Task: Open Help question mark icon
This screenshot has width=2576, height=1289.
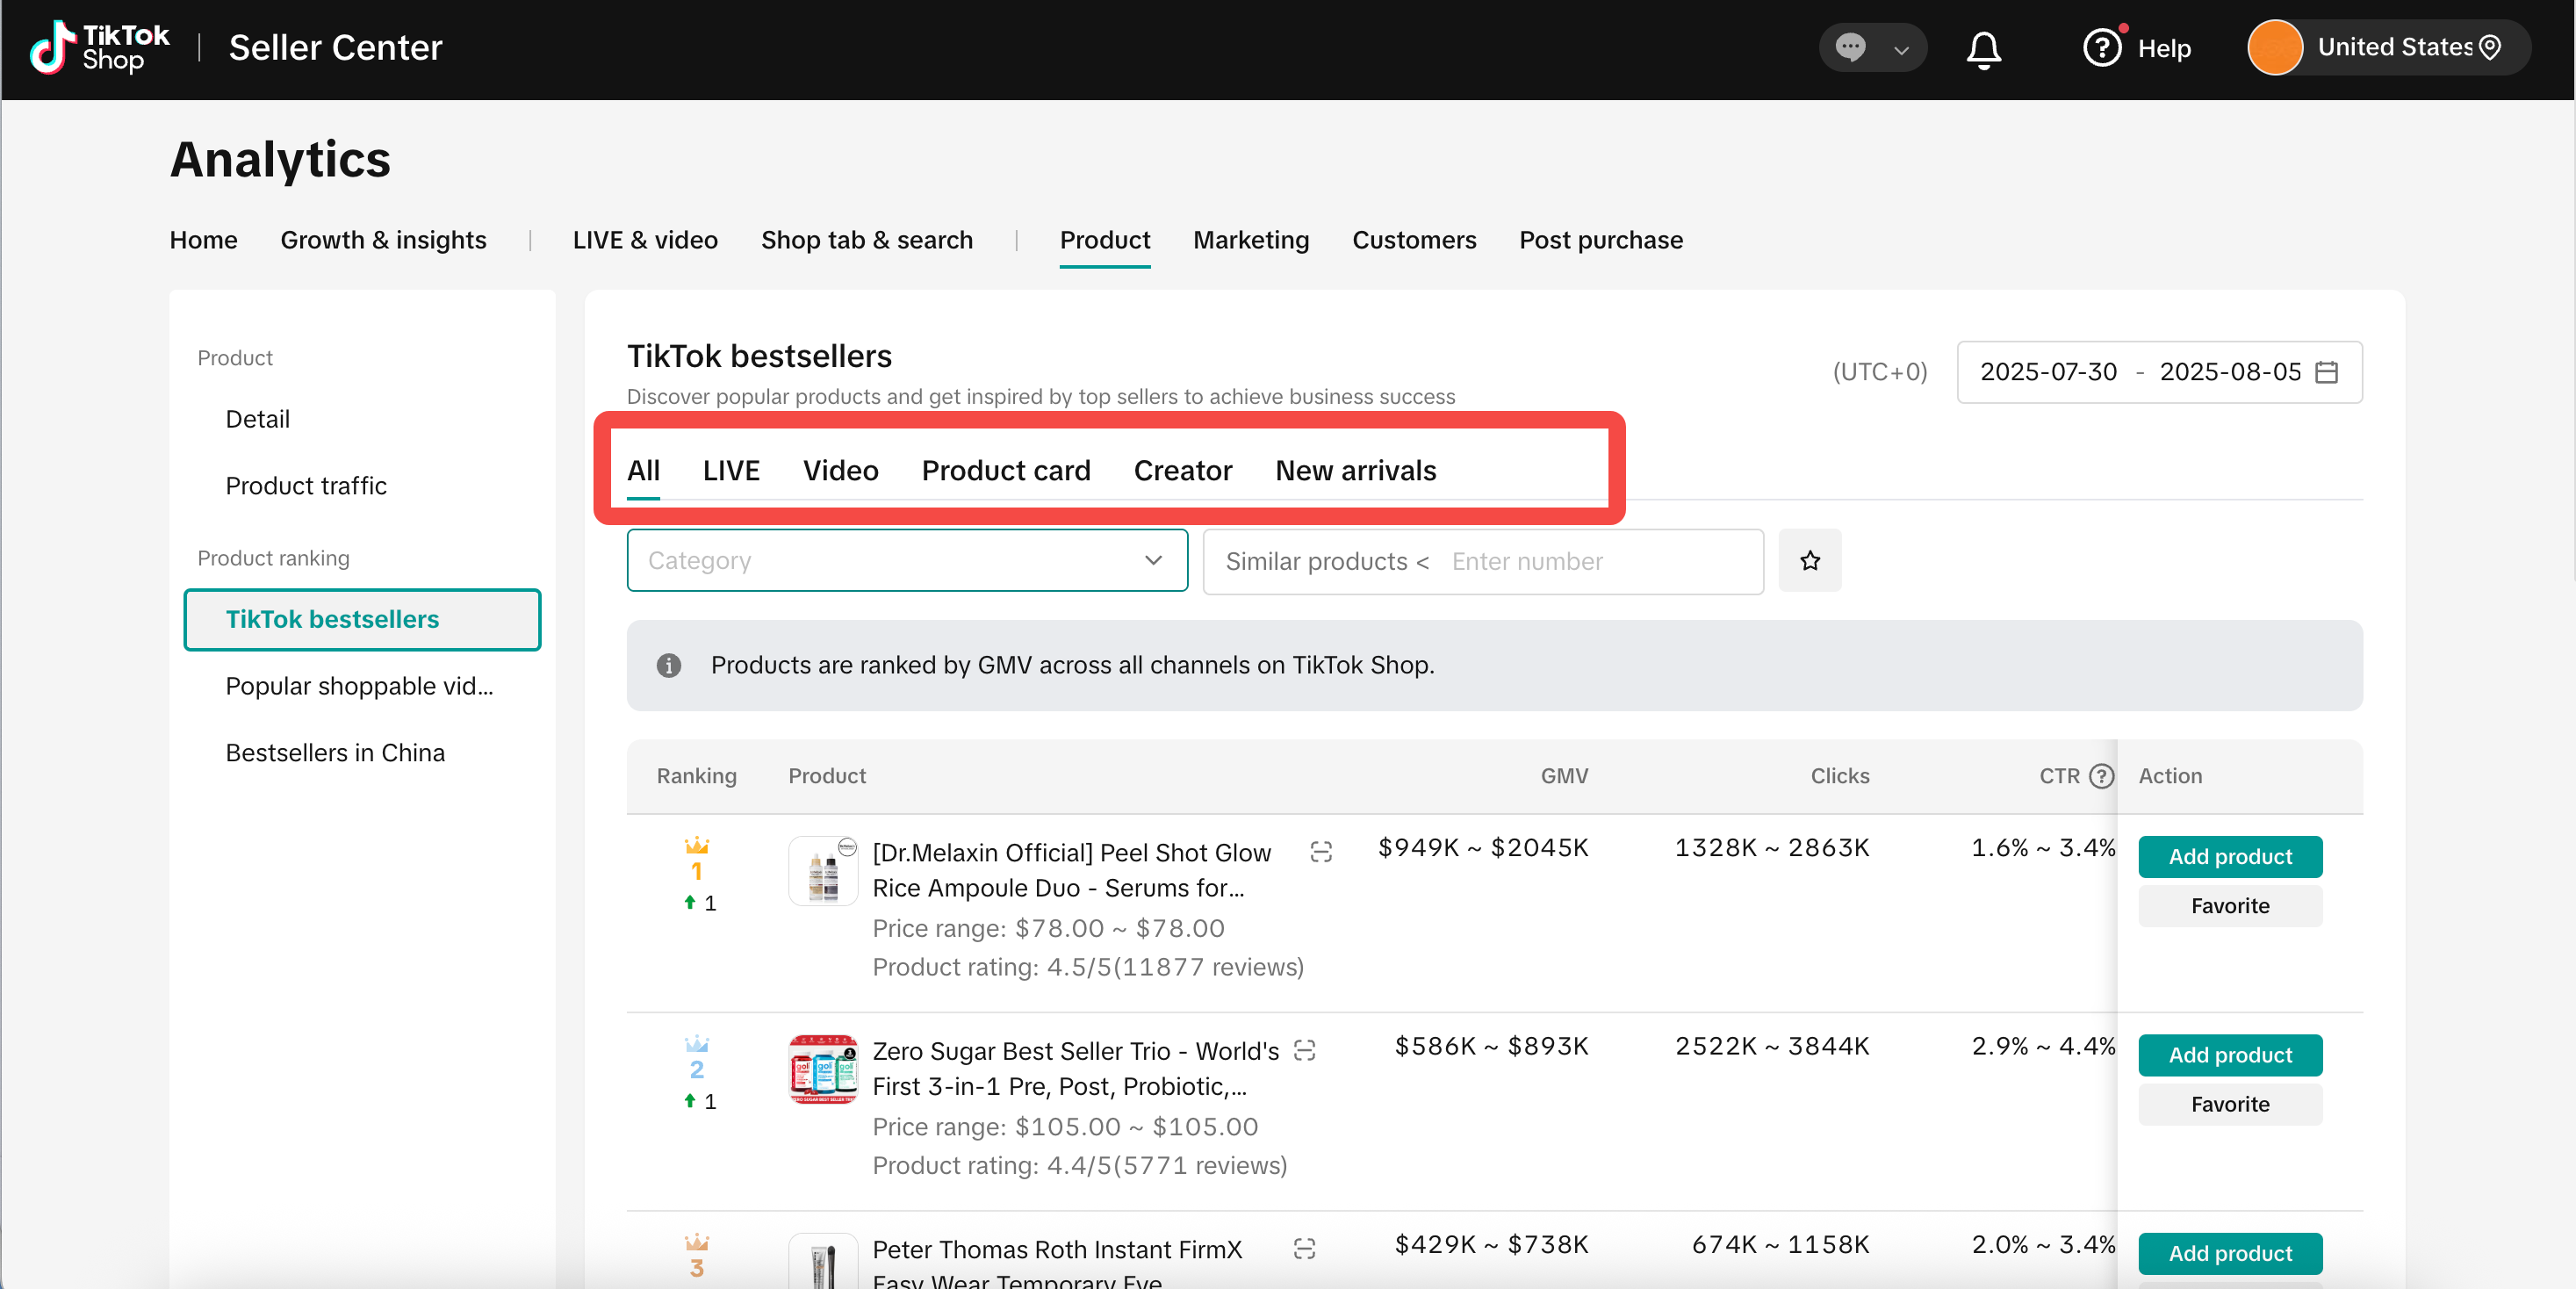Action: (2101, 48)
